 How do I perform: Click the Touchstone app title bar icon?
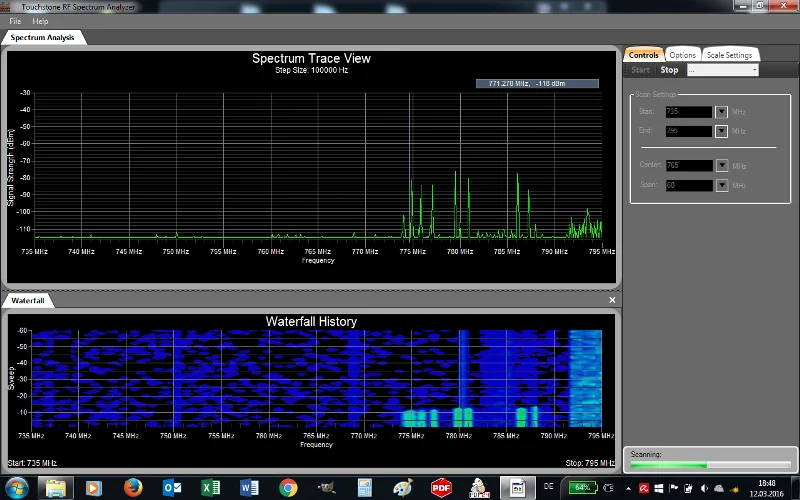(x=6, y=7)
